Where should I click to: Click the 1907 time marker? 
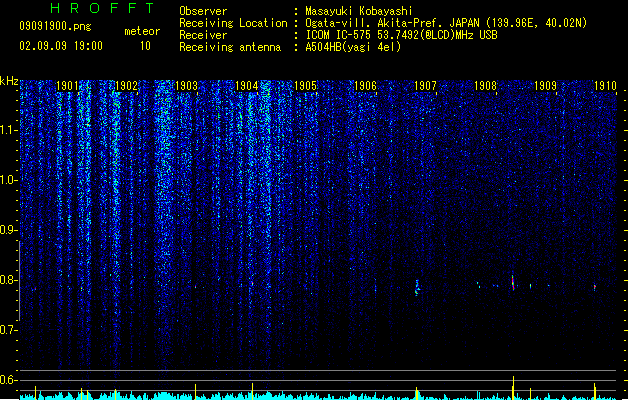(x=425, y=86)
